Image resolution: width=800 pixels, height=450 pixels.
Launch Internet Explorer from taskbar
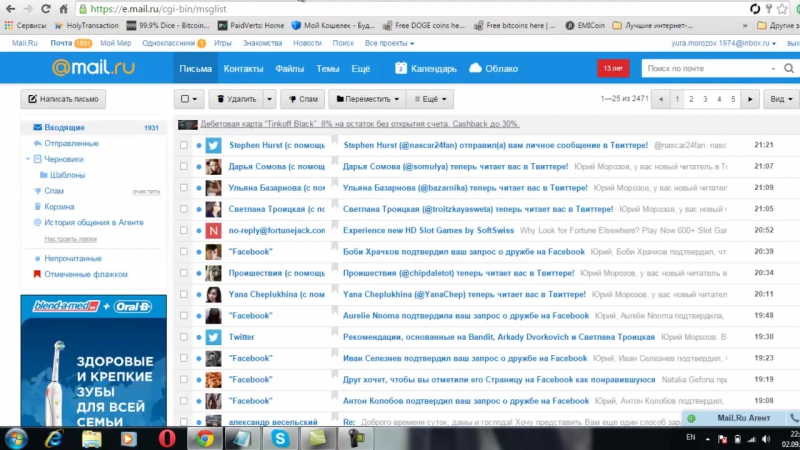tap(54, 439)
